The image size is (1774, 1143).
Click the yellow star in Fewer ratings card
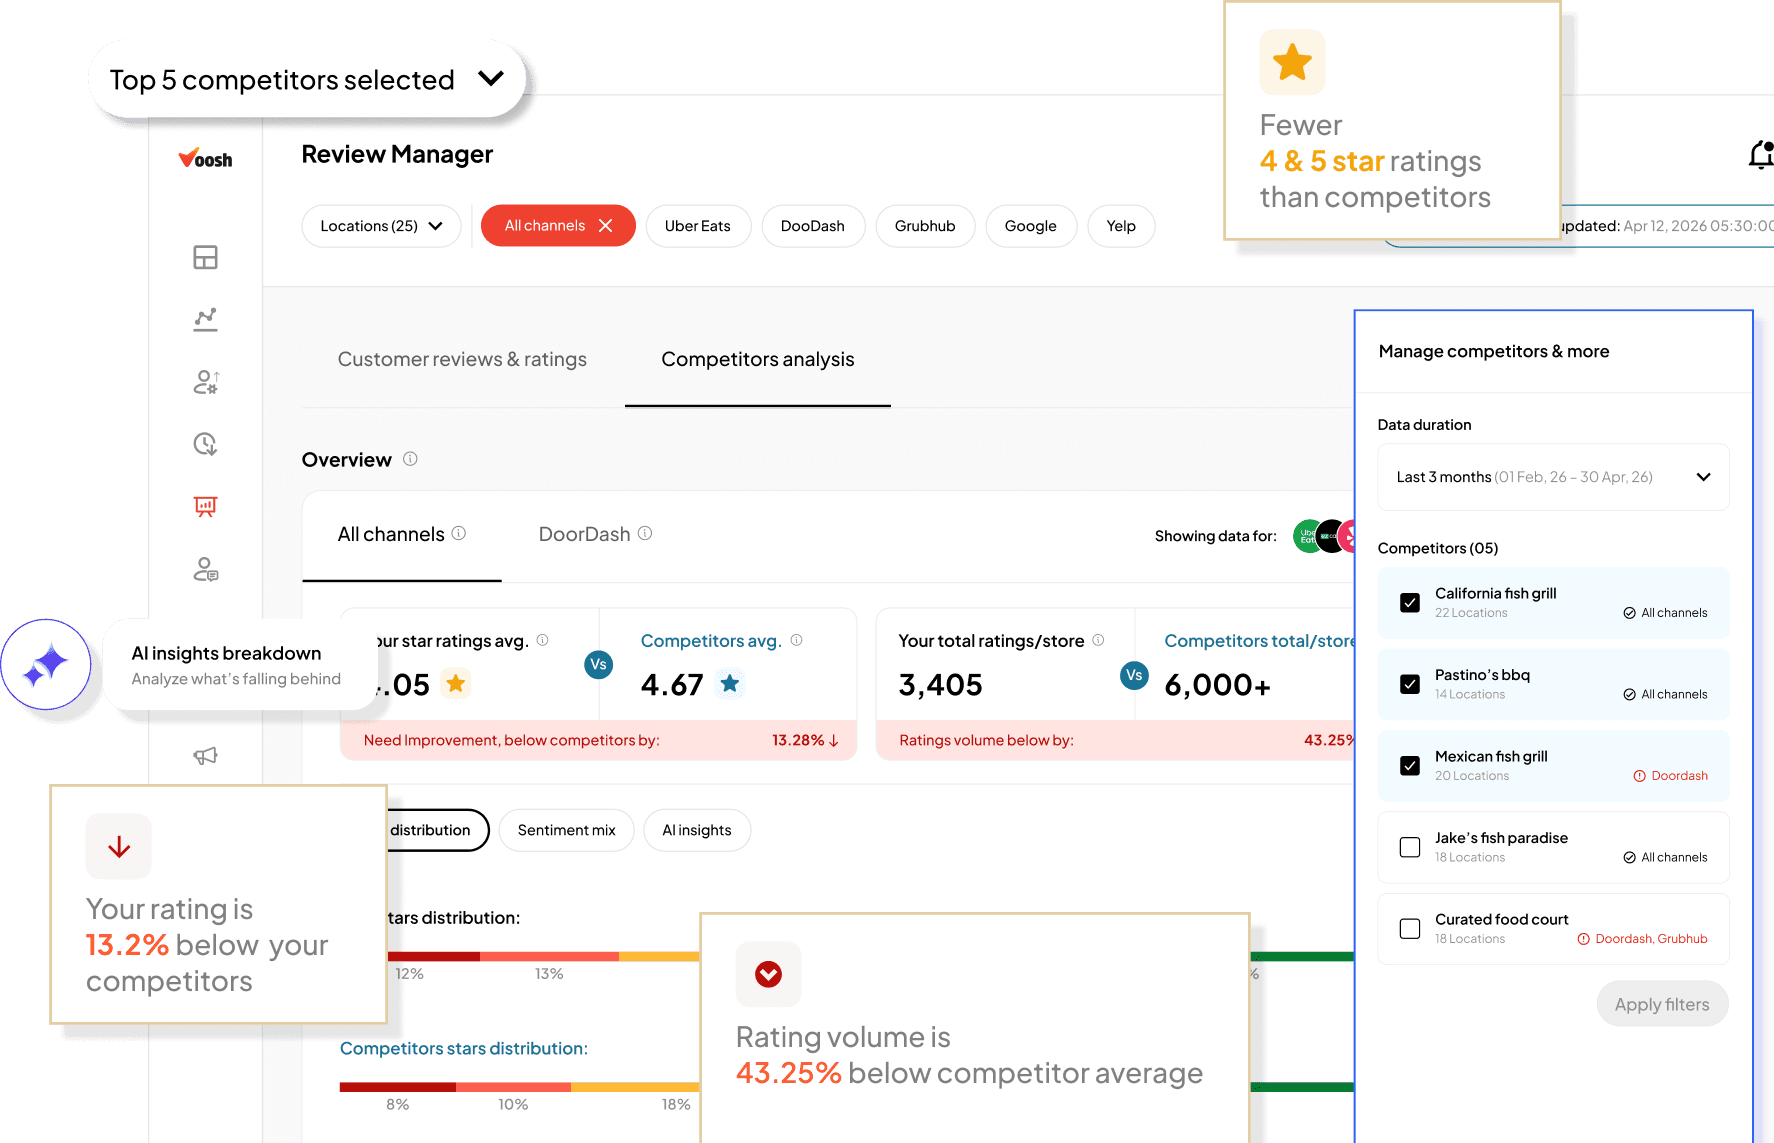(x=1292, y=62)
